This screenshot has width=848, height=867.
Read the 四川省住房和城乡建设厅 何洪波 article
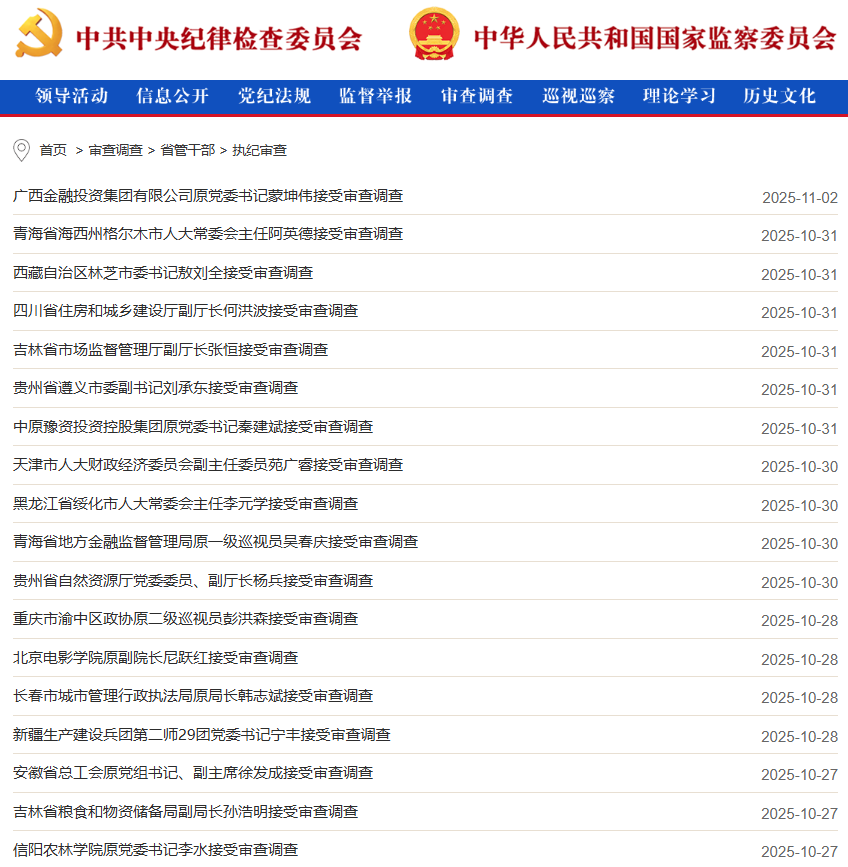tap(185, 311)
